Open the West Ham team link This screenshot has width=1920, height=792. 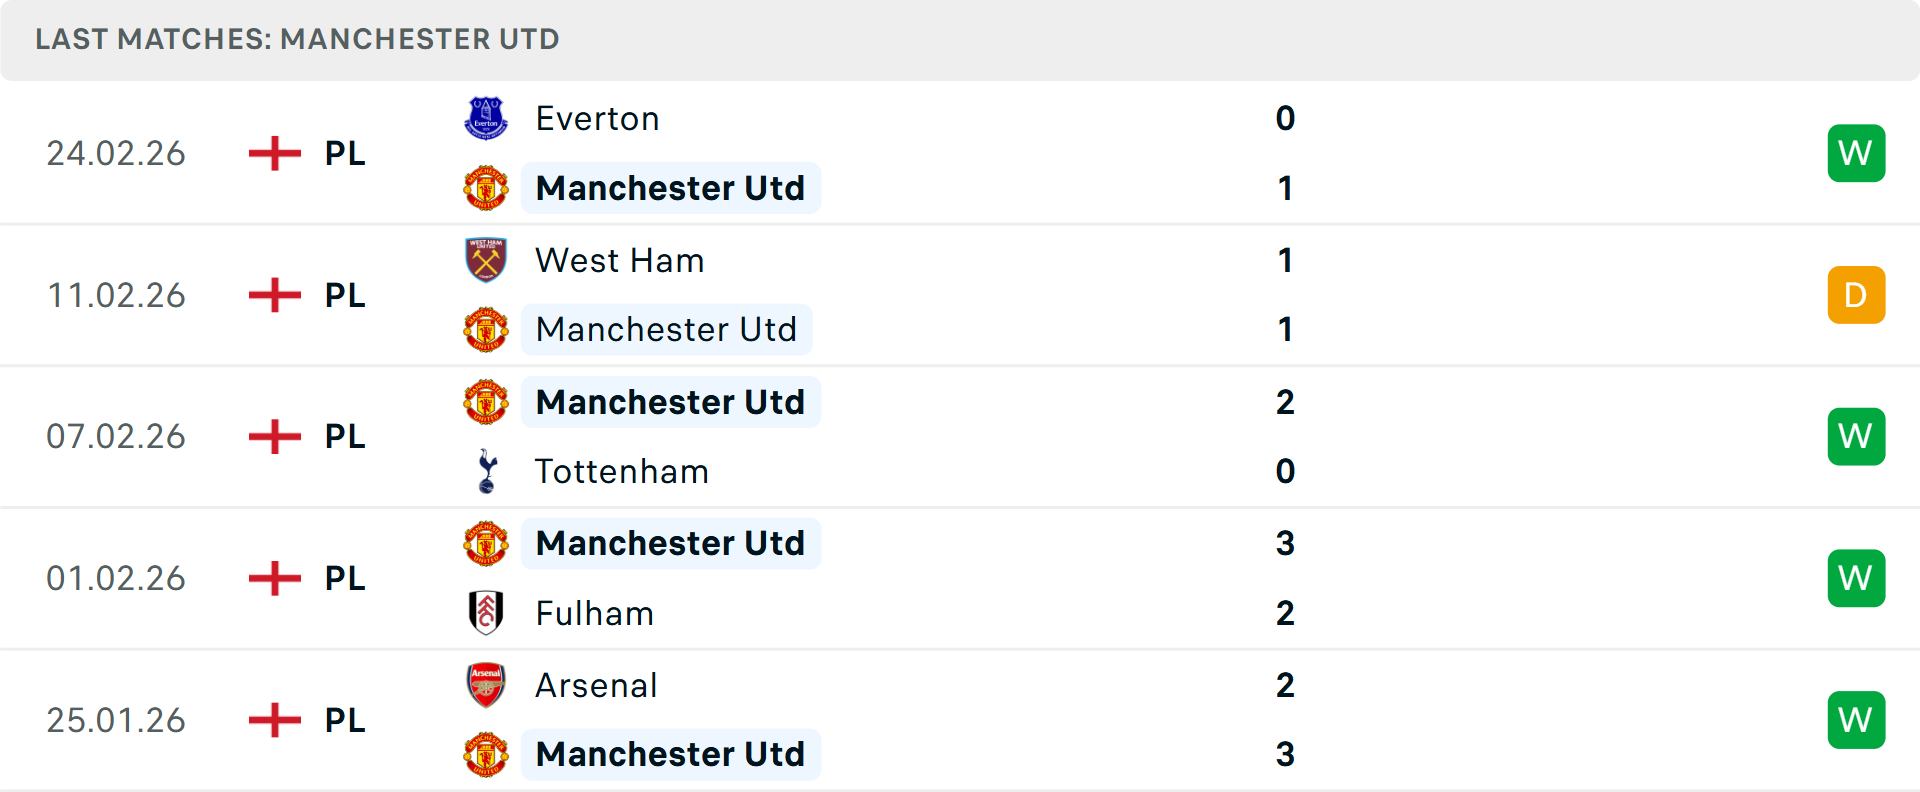[619, 261]
